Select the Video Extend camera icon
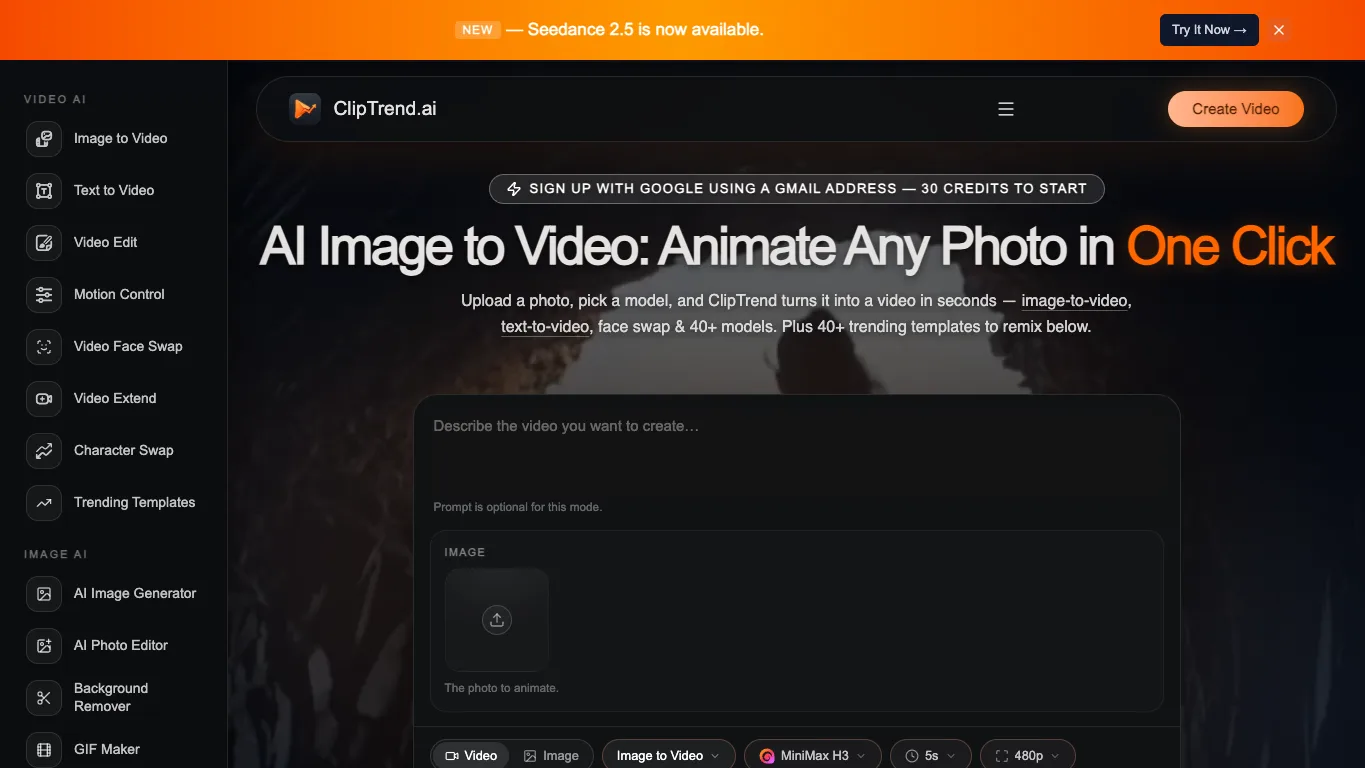The image size is (1365, 768). [44, 399]
